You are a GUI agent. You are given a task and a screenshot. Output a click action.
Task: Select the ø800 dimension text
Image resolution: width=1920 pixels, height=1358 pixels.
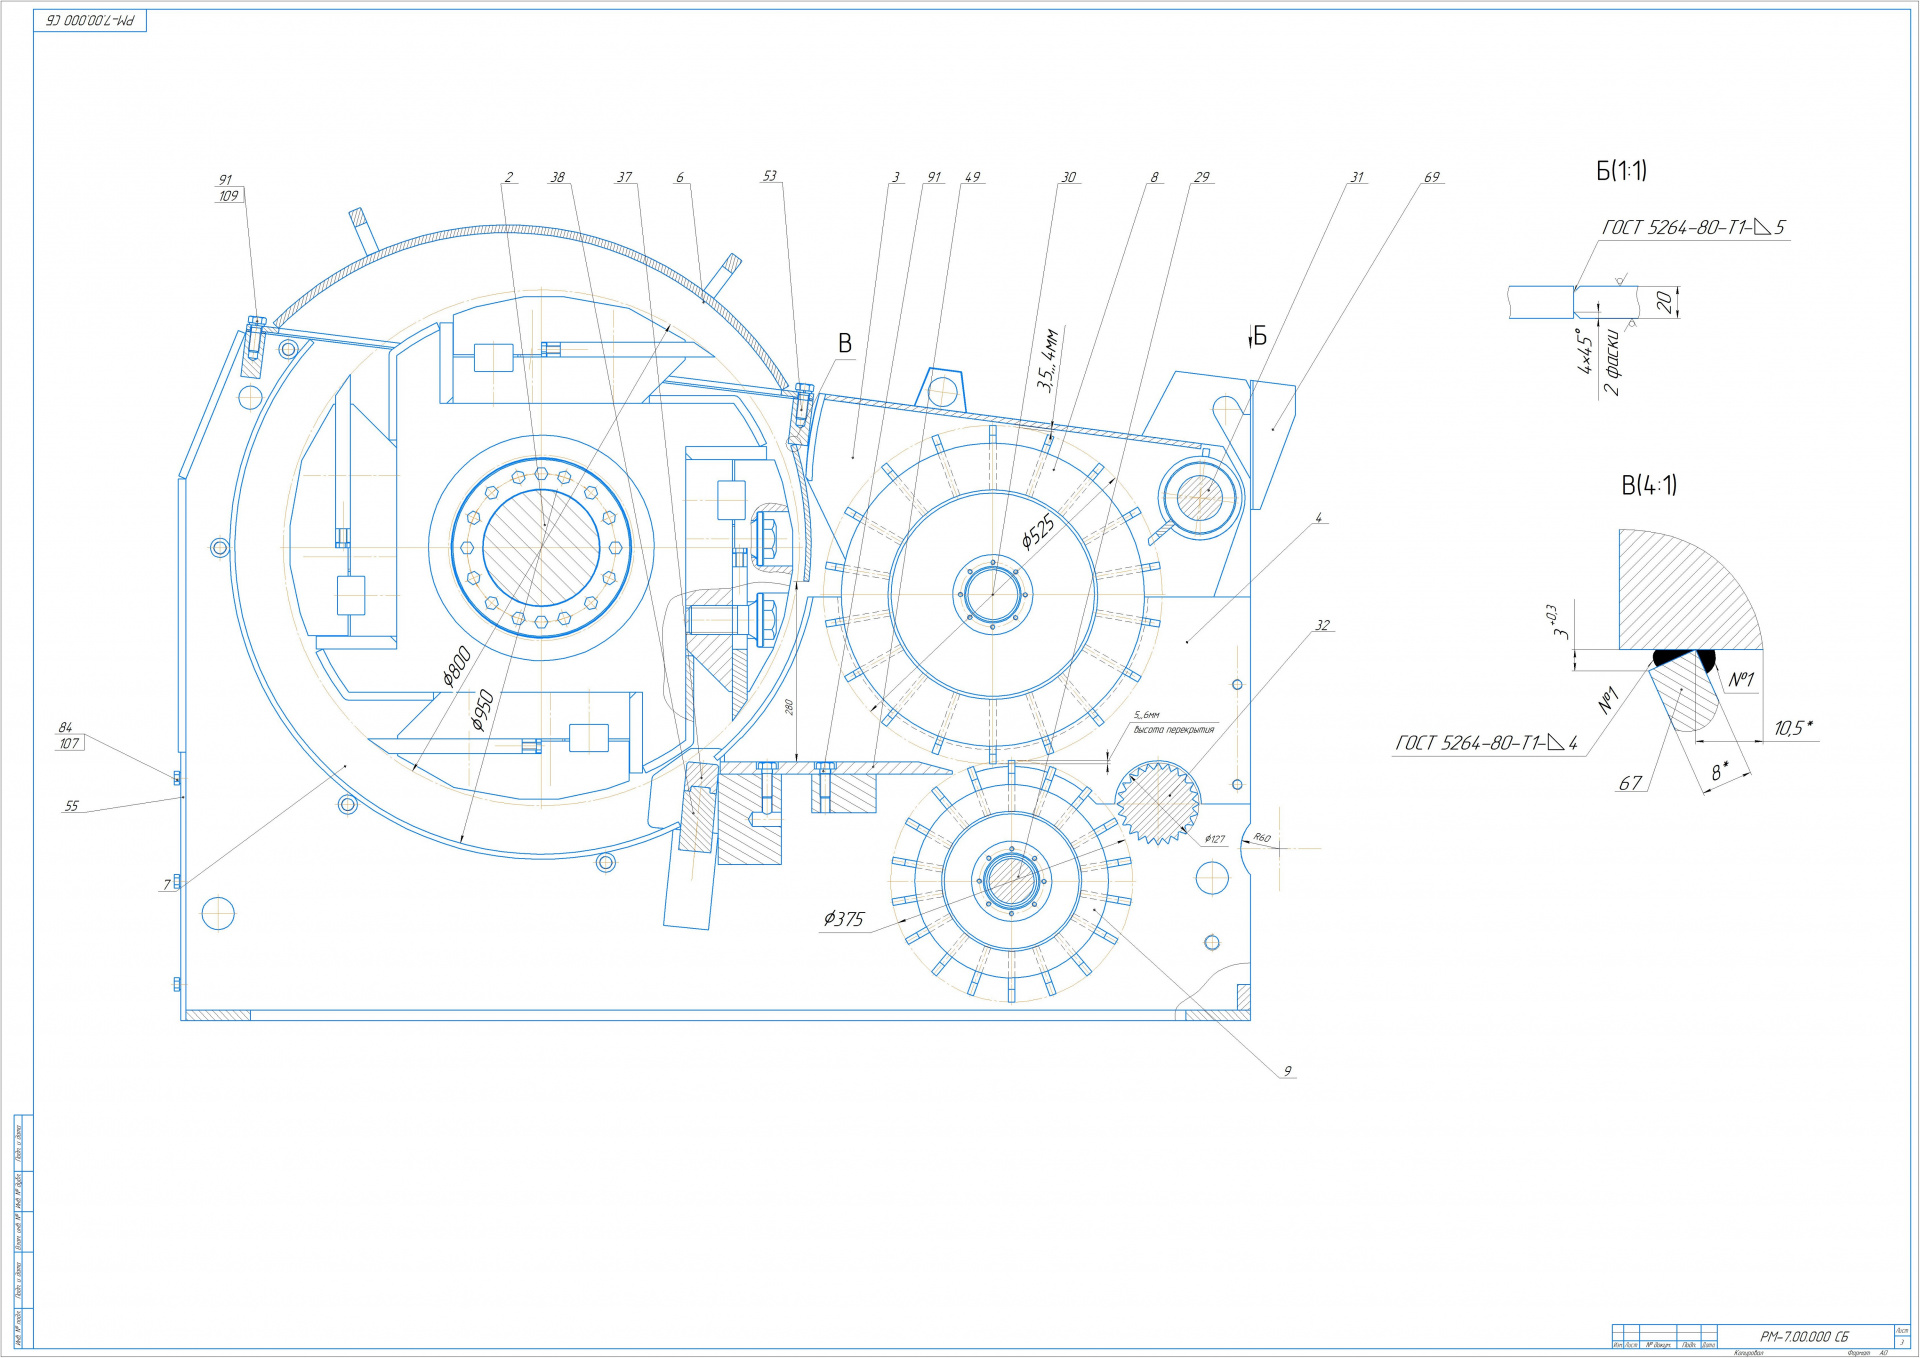(x=457, y=667)
